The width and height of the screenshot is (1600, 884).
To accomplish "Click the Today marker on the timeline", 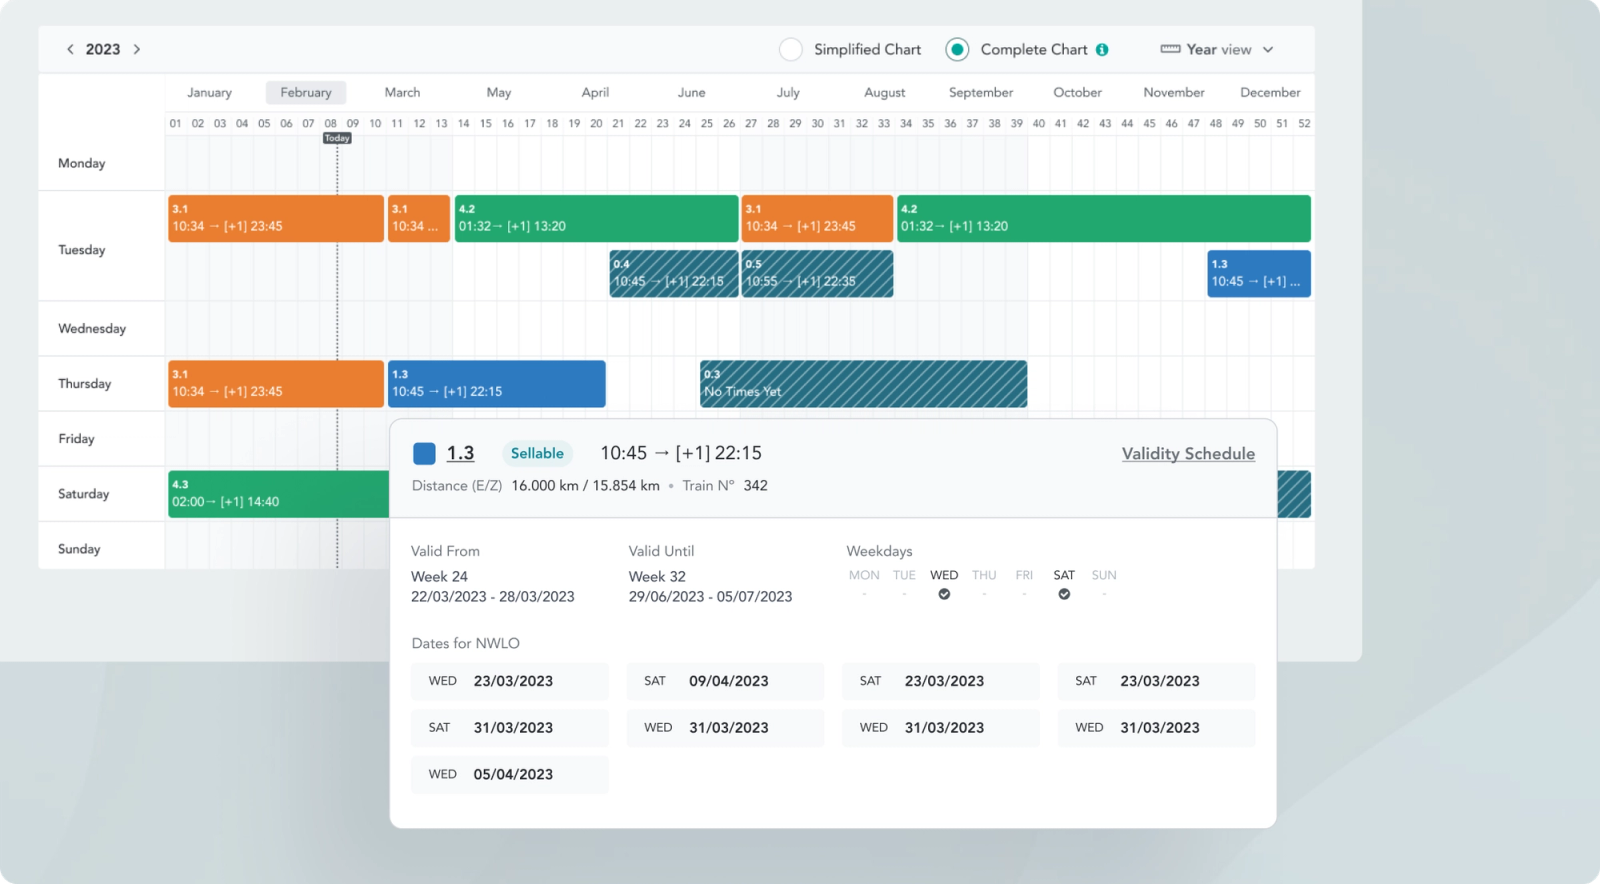I will pyautogui.click(x=337, y=138).
